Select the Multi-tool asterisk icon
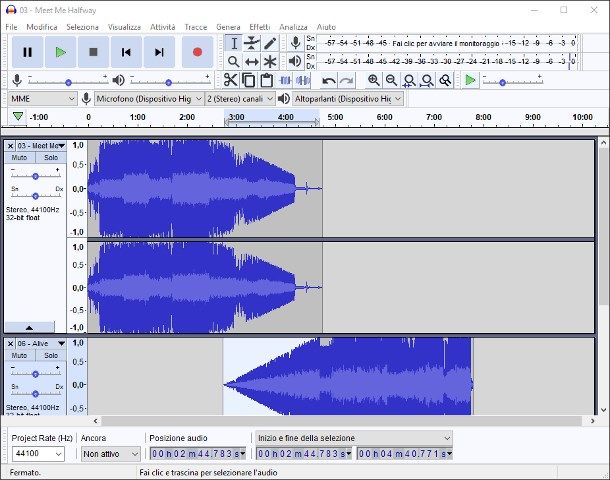Screen dimensions: 610x480 (270, 61)
